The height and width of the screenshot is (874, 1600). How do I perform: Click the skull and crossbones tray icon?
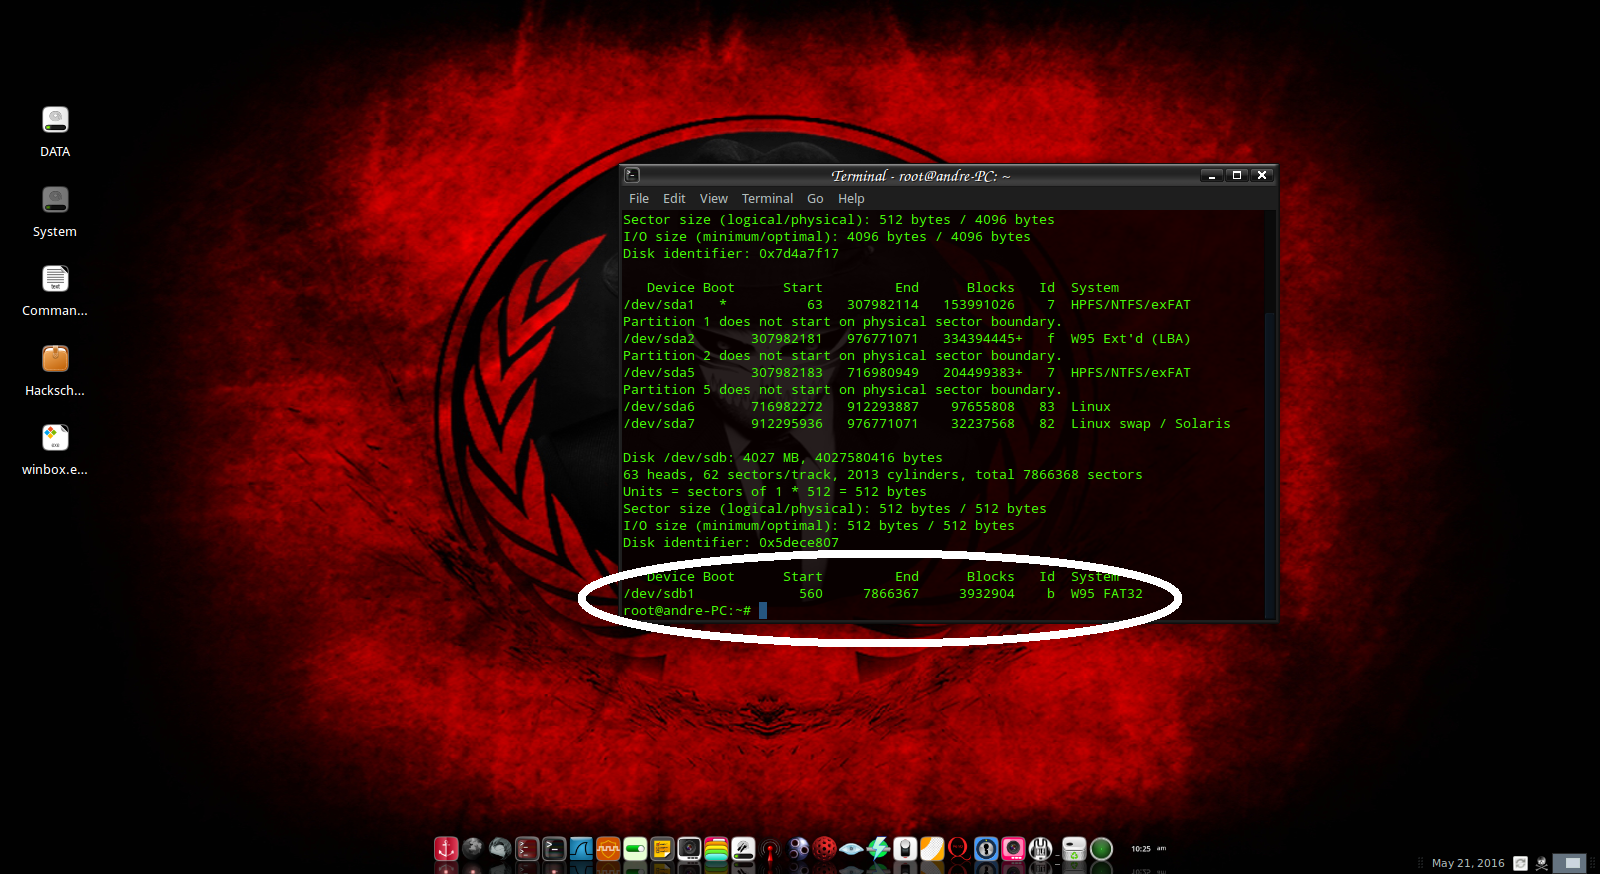[x=1542, y=863]
